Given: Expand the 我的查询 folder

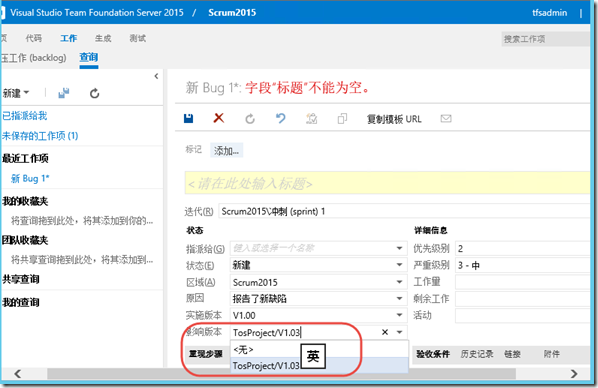Looking at the screenshot, I should 21,302.
